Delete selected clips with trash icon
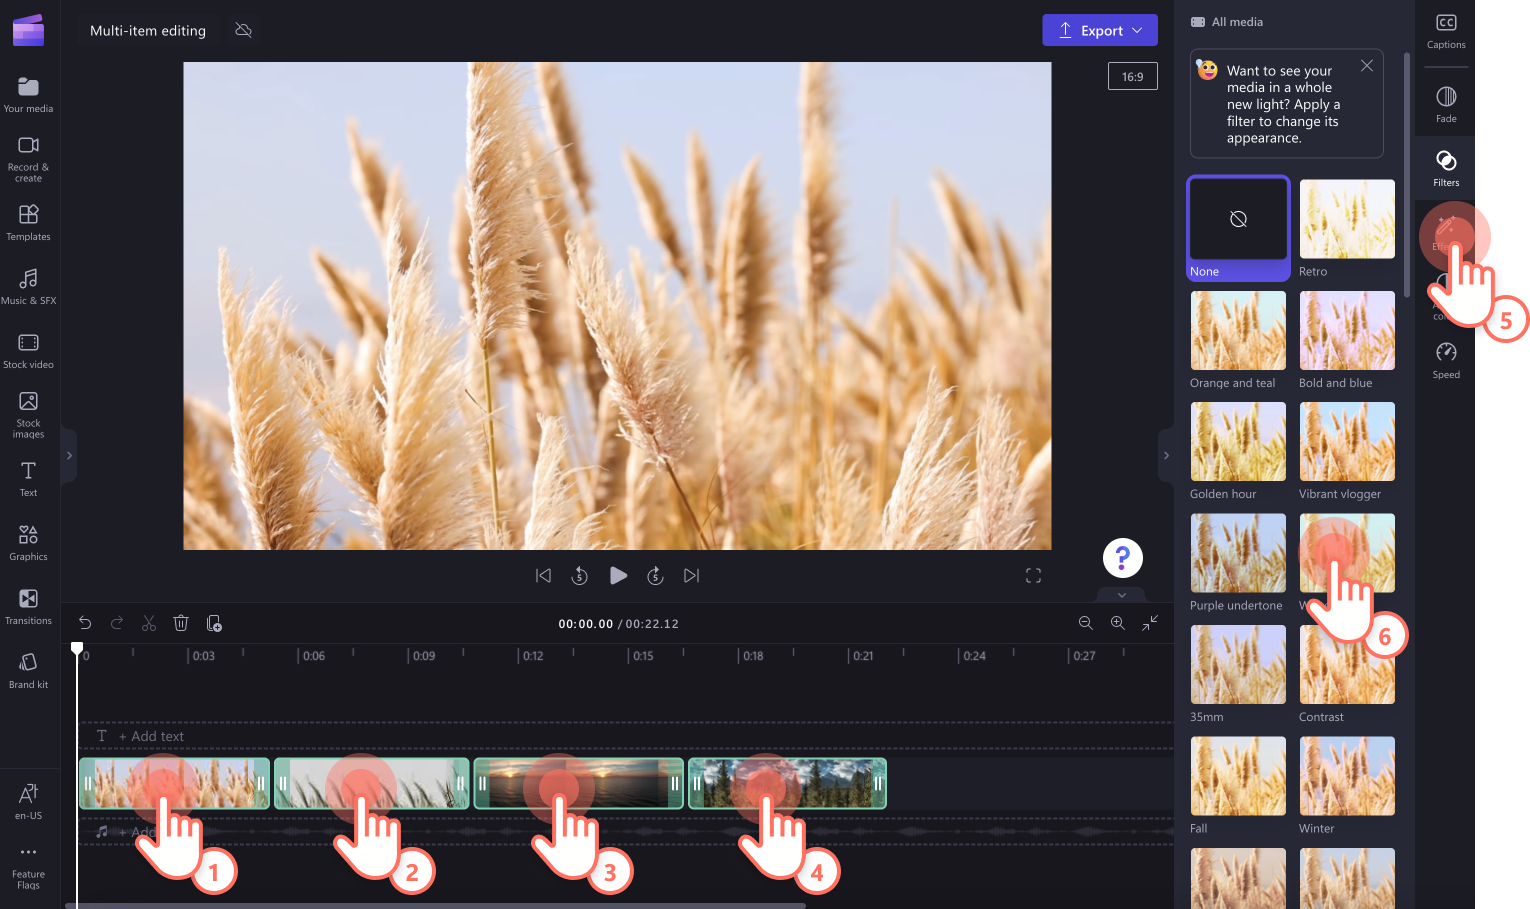This screenshot has height=909, width=1530. (x=181, y=623)
